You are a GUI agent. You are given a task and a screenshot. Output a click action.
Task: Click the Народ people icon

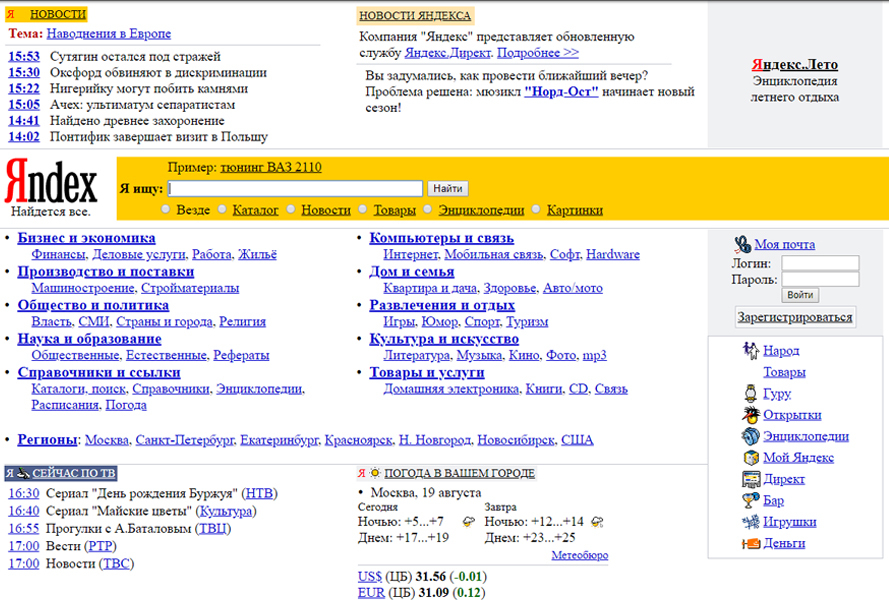point(751,351)
